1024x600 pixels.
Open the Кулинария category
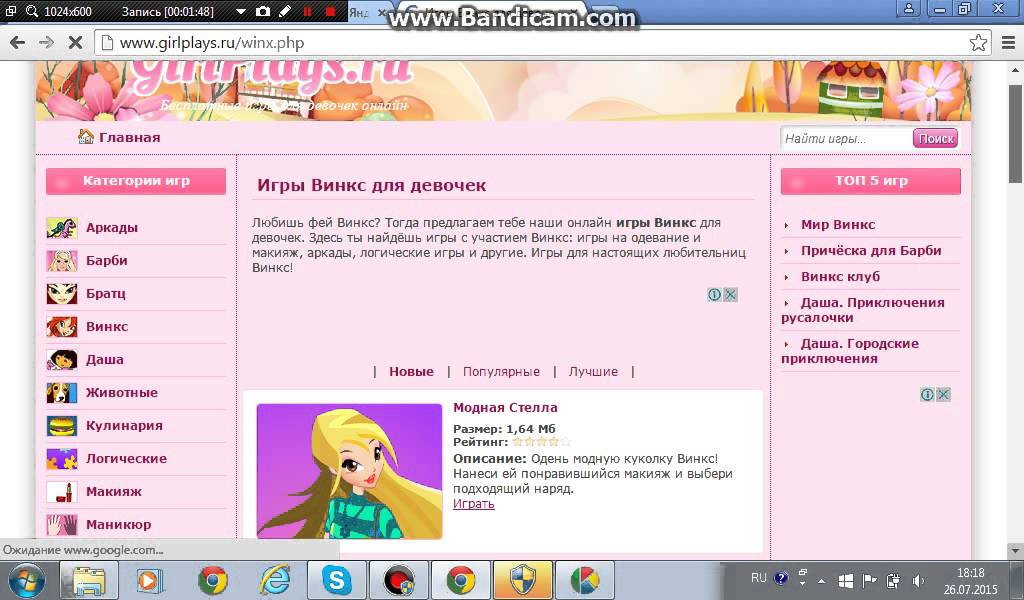[124, 426]
